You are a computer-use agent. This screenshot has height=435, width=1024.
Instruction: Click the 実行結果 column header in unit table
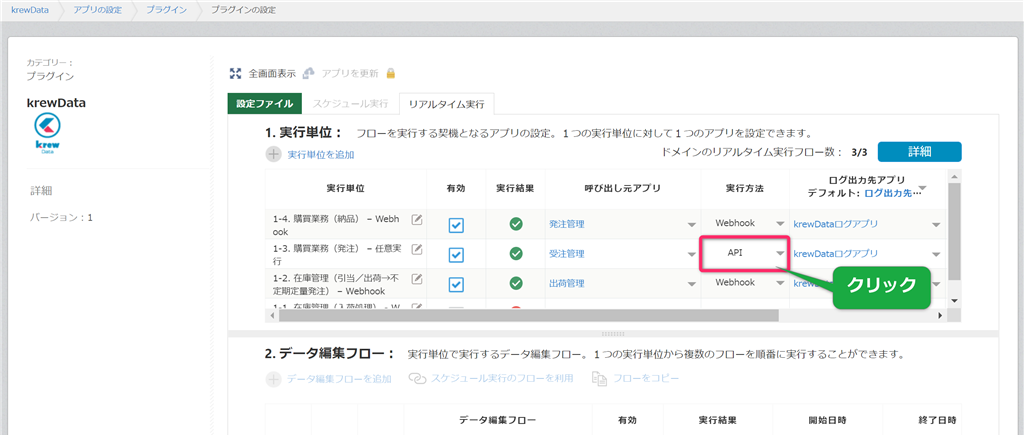[x=515, y=188]
